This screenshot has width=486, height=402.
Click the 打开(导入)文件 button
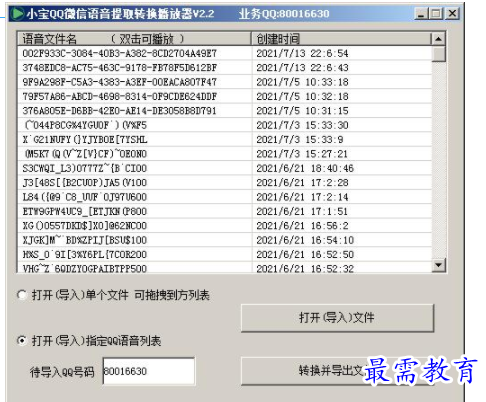[x=337, y=318]
